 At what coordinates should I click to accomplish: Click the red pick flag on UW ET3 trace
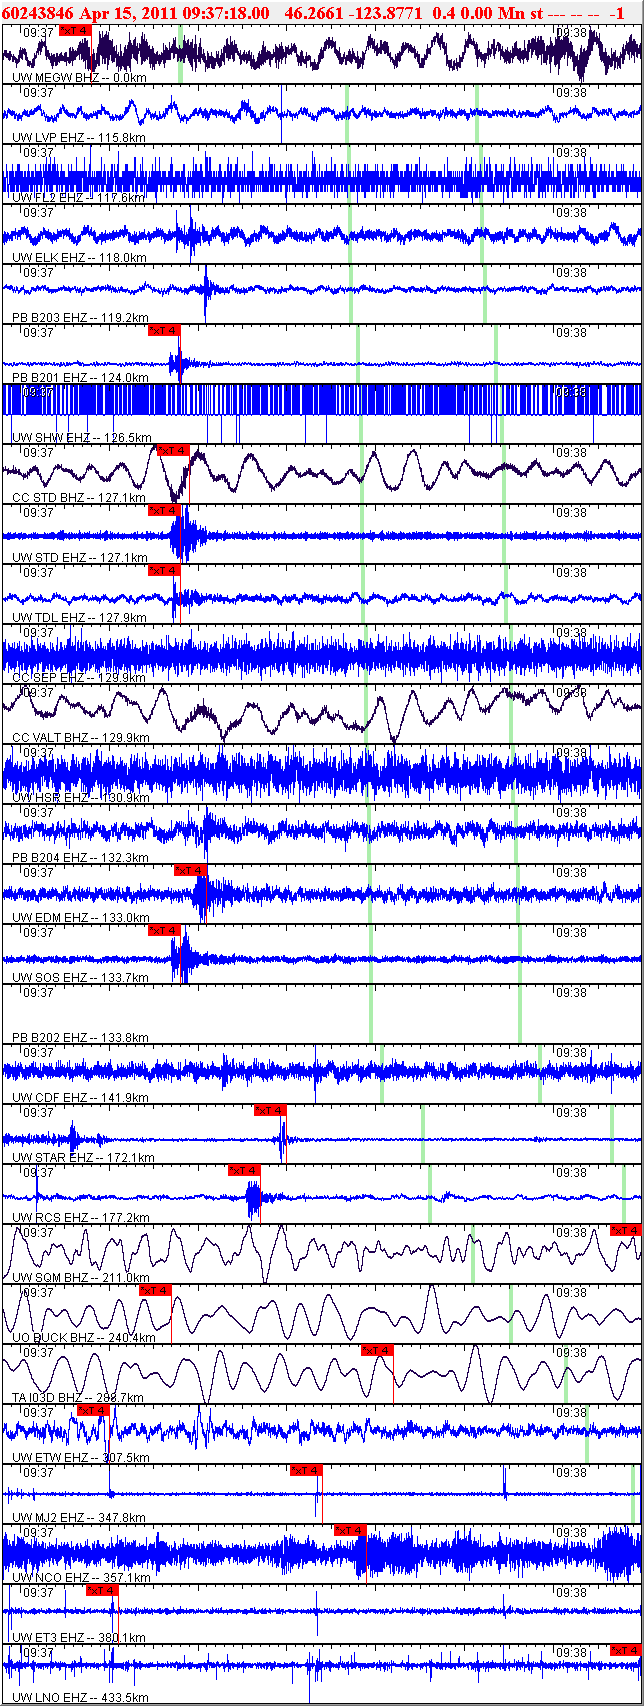click(x=102, y=1590)
